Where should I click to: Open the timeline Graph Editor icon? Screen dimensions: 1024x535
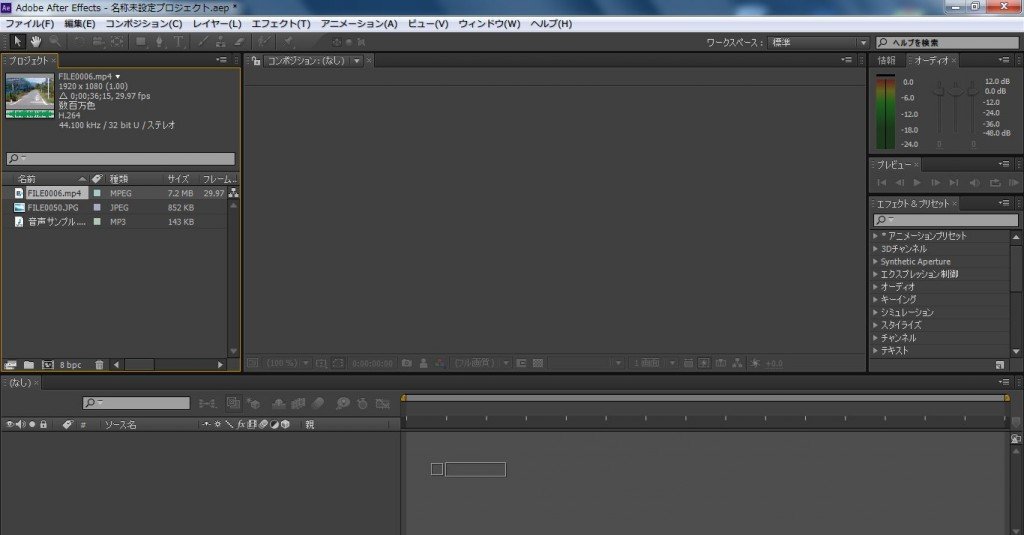pyautogui.click(x=383, y=404)
